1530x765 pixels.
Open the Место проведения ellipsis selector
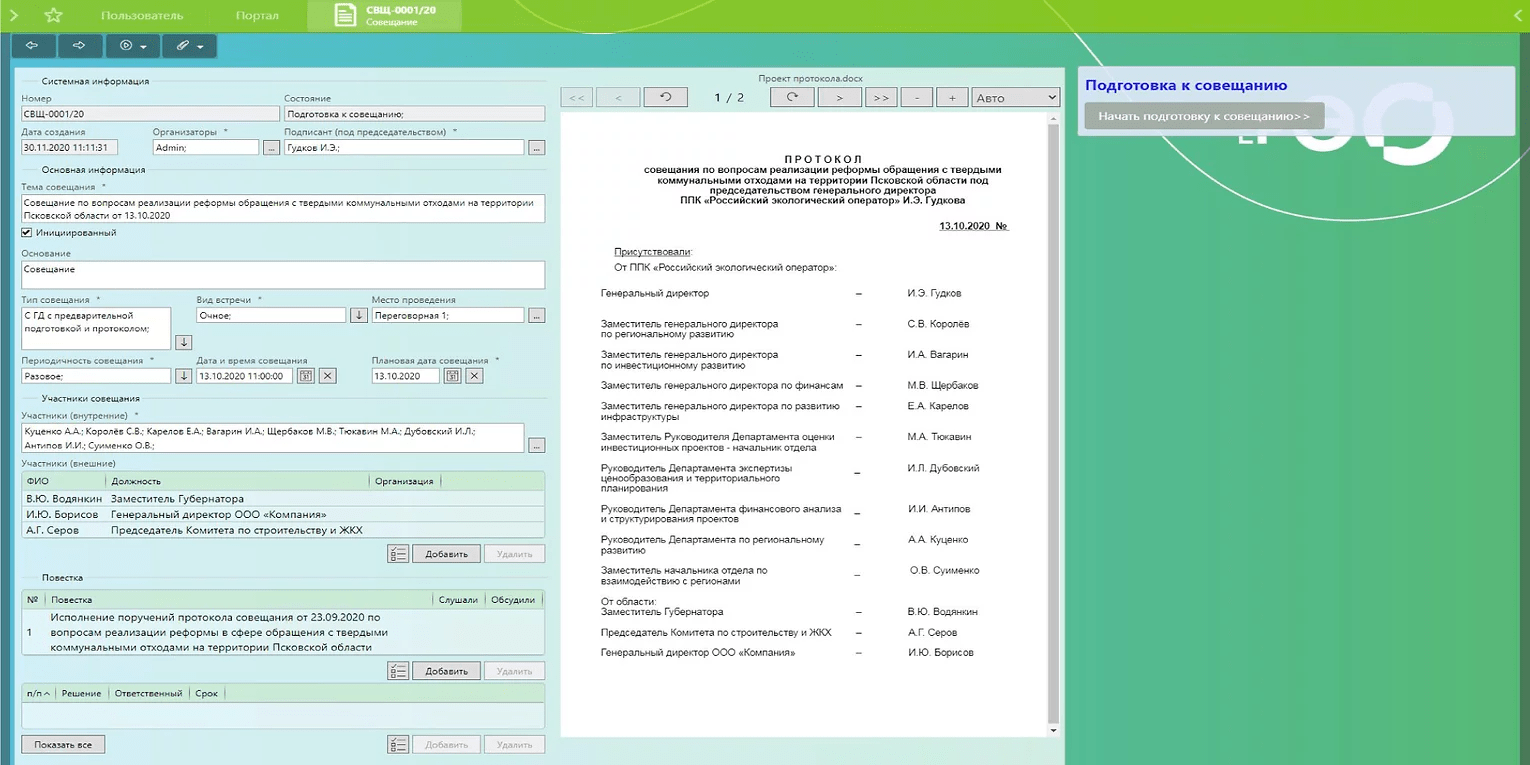point(536,315)
